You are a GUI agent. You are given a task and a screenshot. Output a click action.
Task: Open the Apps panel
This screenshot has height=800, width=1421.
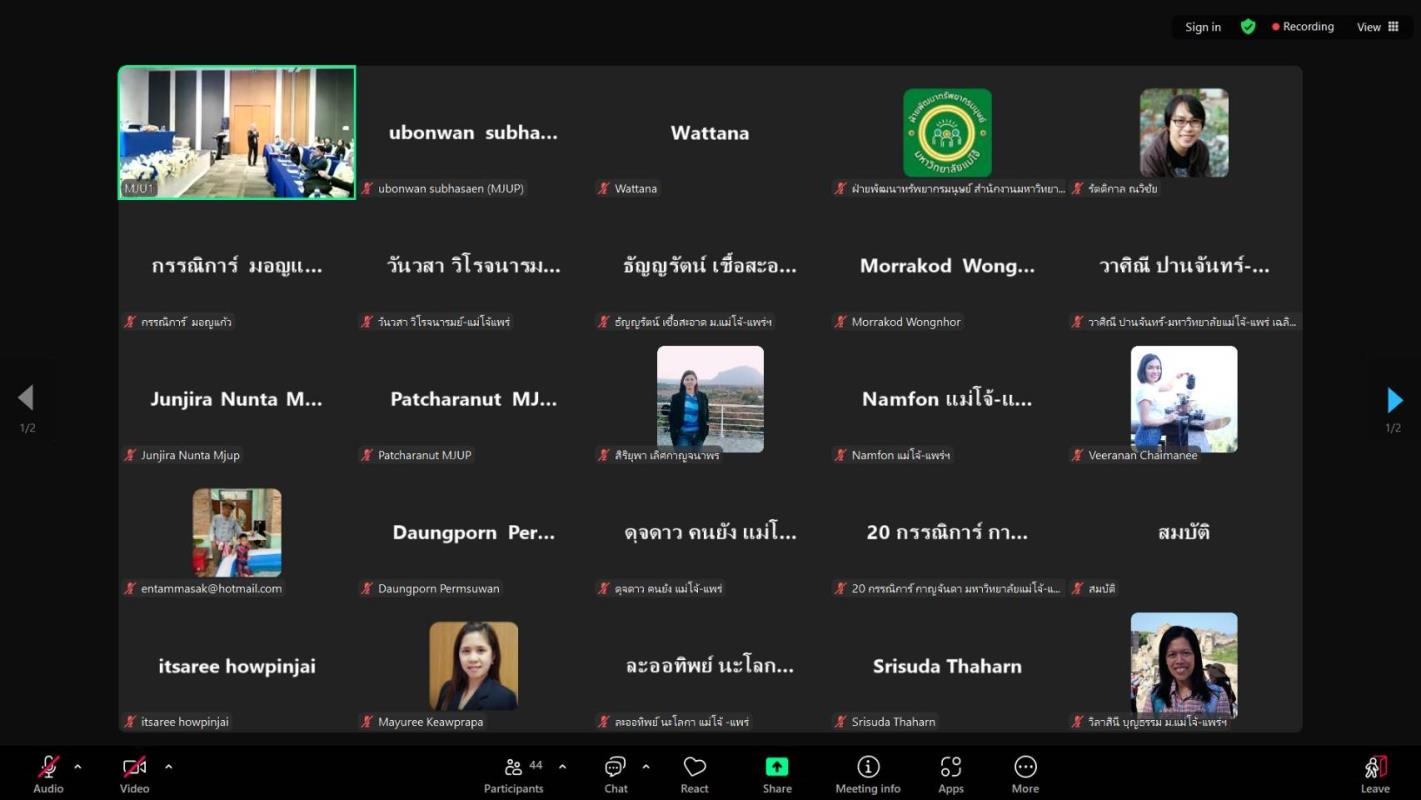tap(950, 768)
